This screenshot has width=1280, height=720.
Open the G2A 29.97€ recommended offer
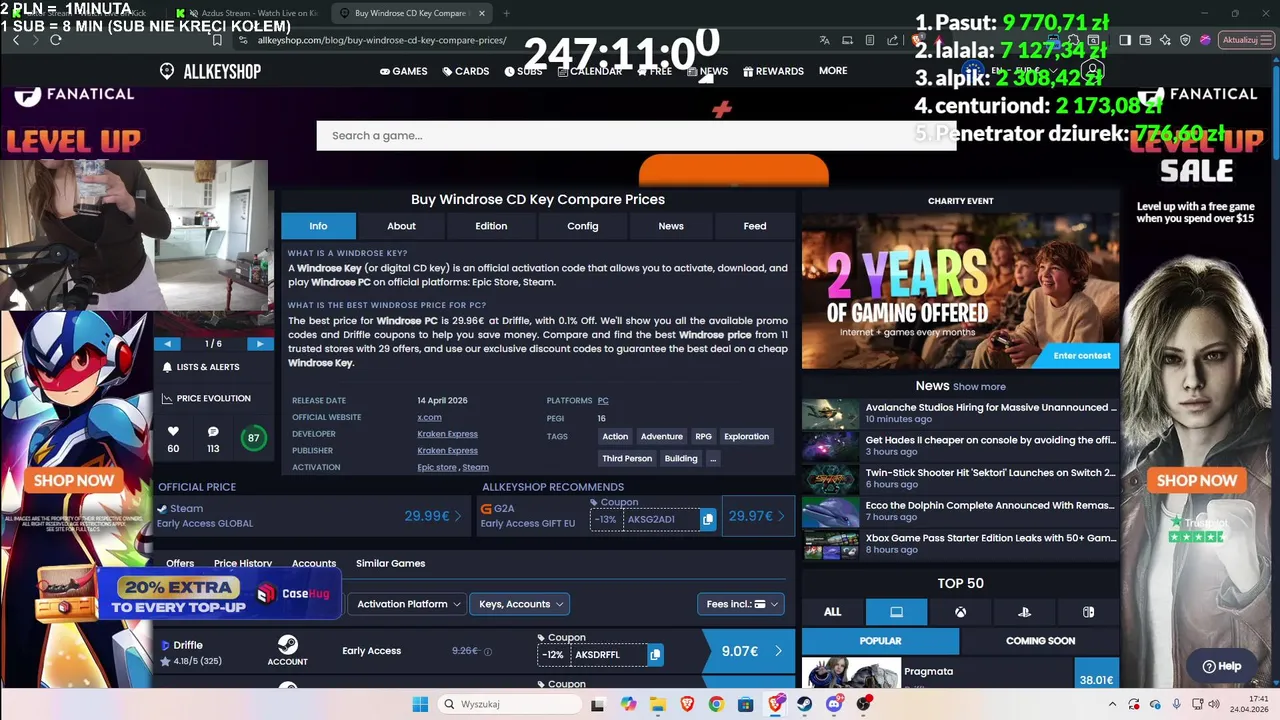click(757, 516)
